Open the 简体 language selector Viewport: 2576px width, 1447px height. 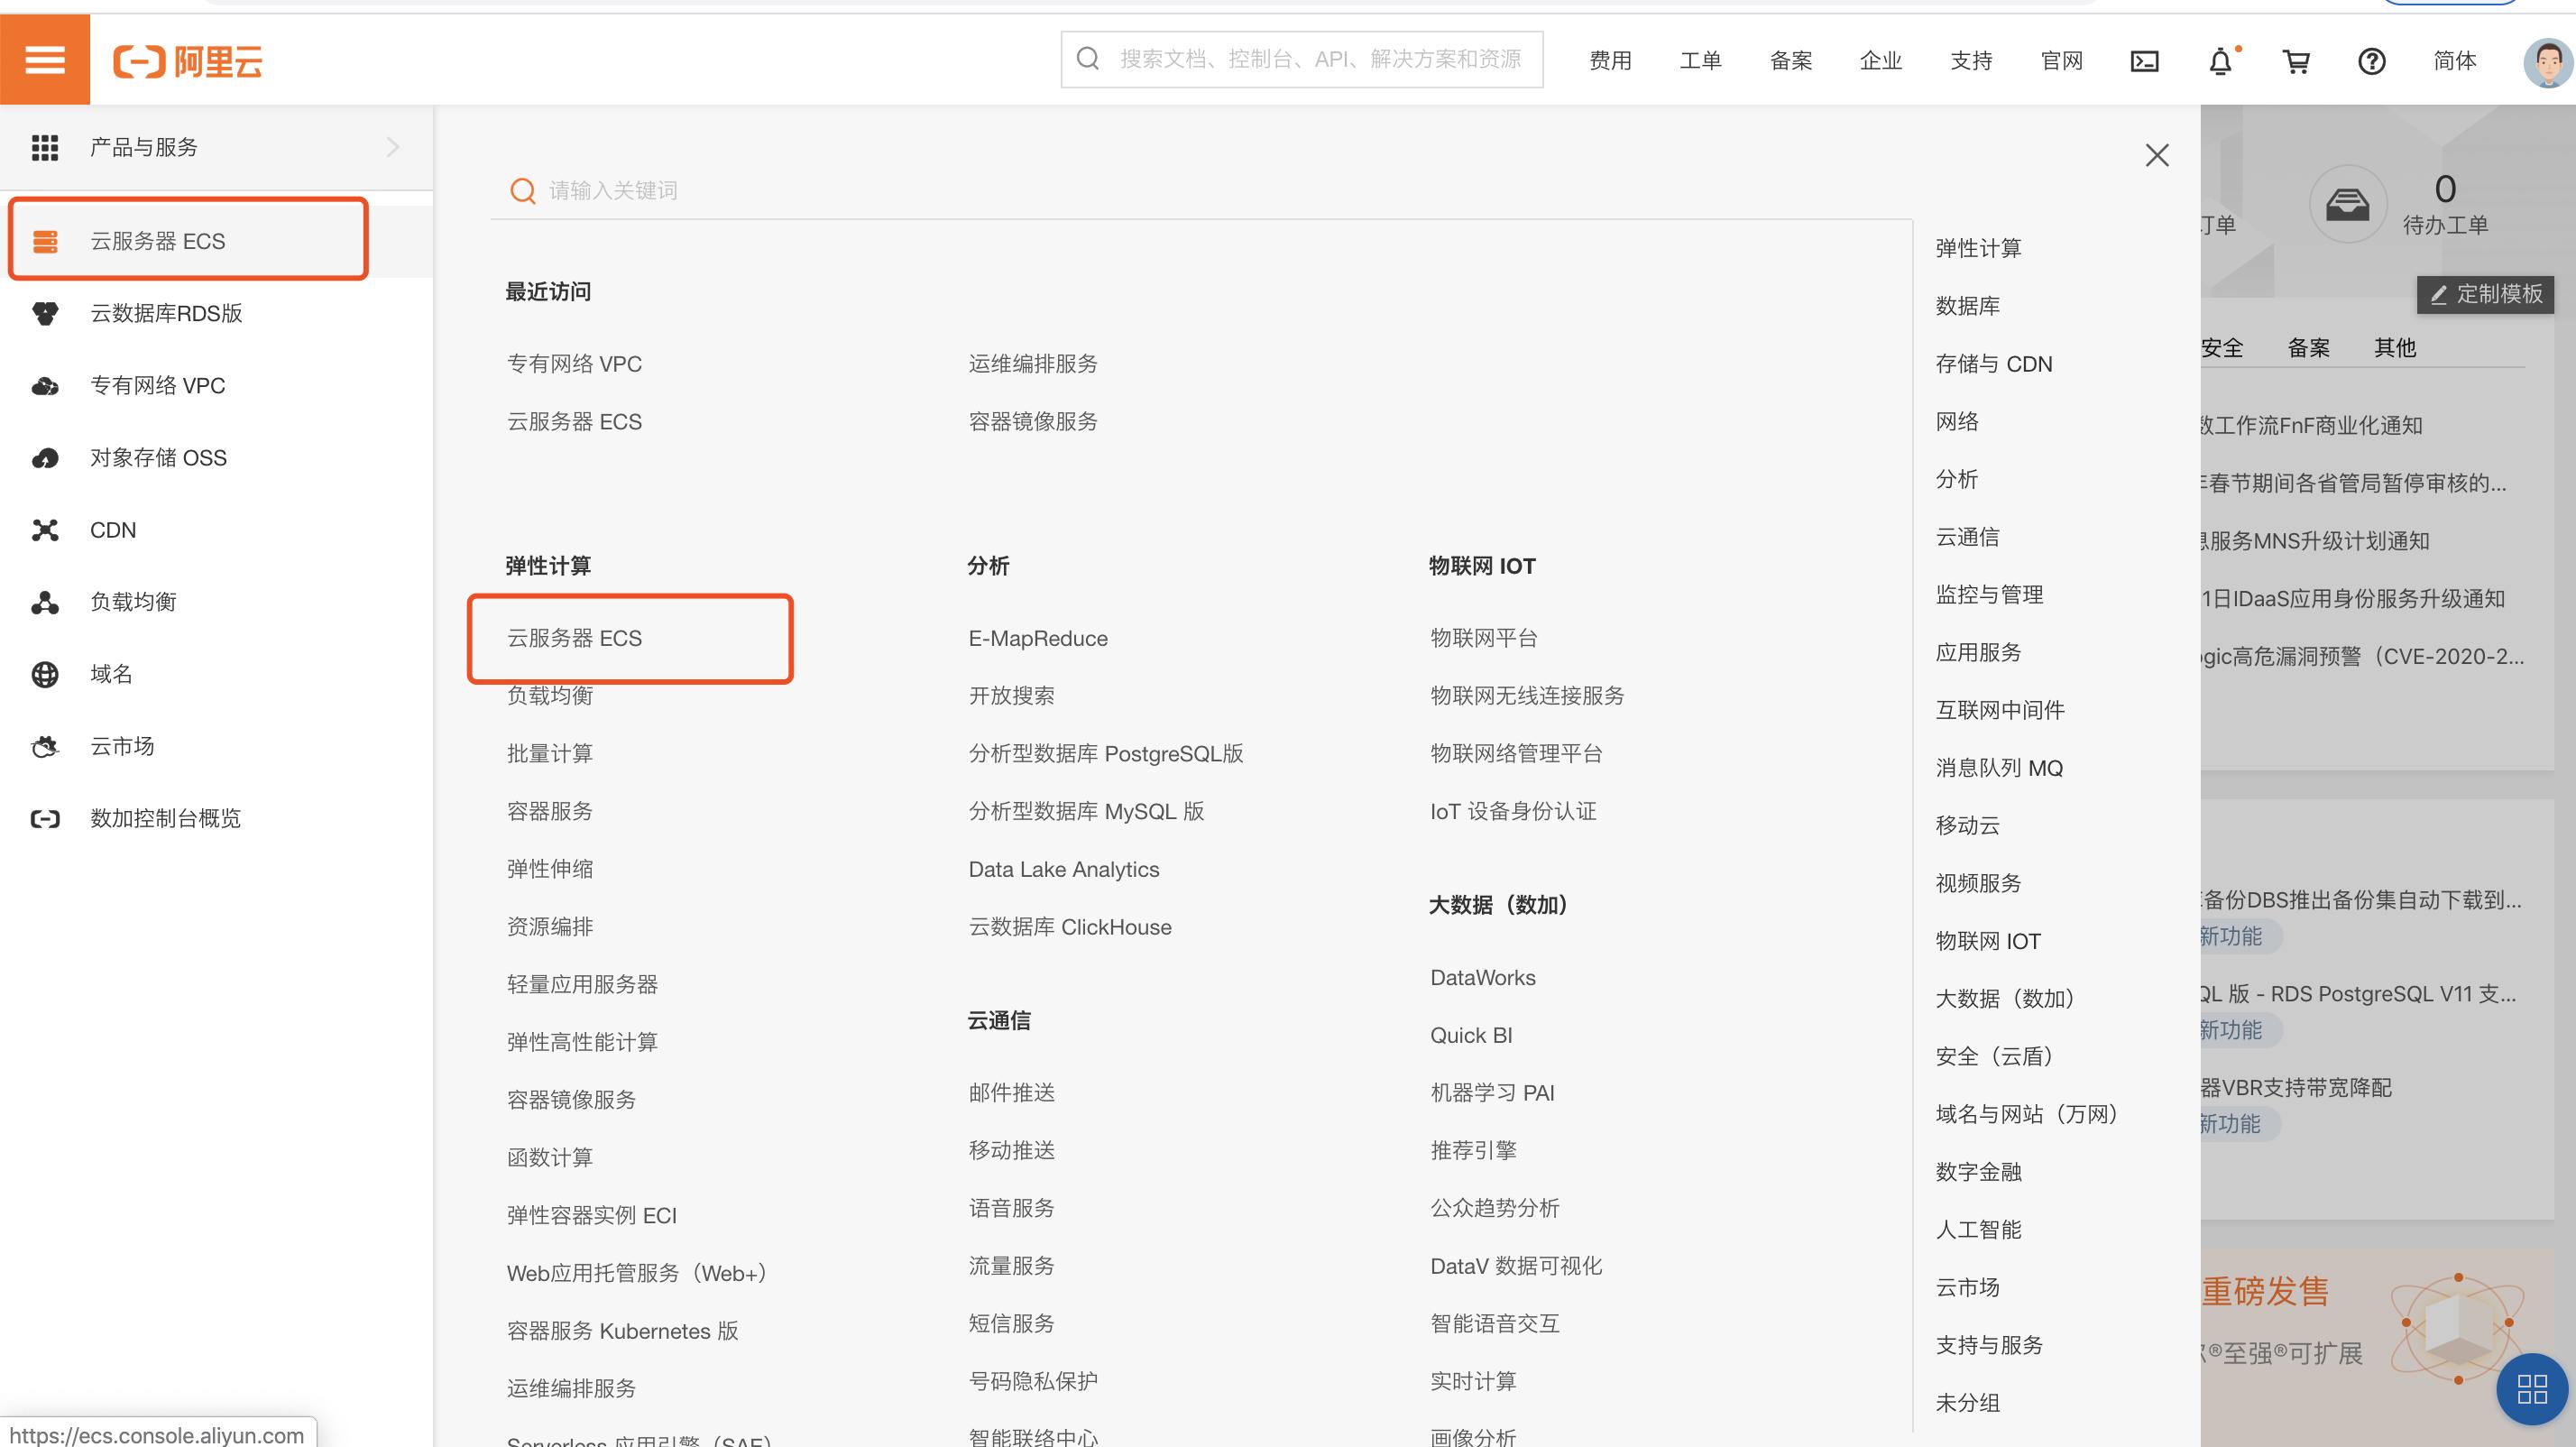click(2455, 61)
